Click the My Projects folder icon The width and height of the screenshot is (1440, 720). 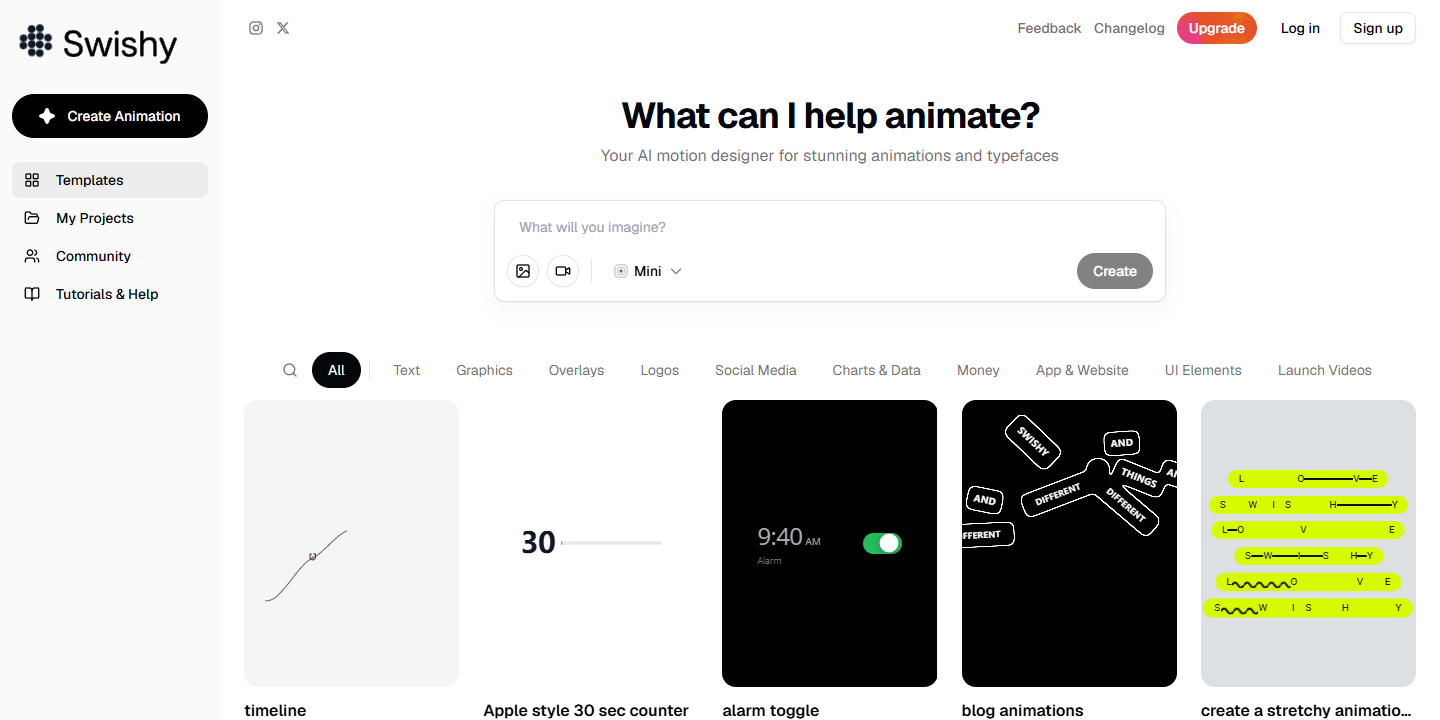coord(32,218)
